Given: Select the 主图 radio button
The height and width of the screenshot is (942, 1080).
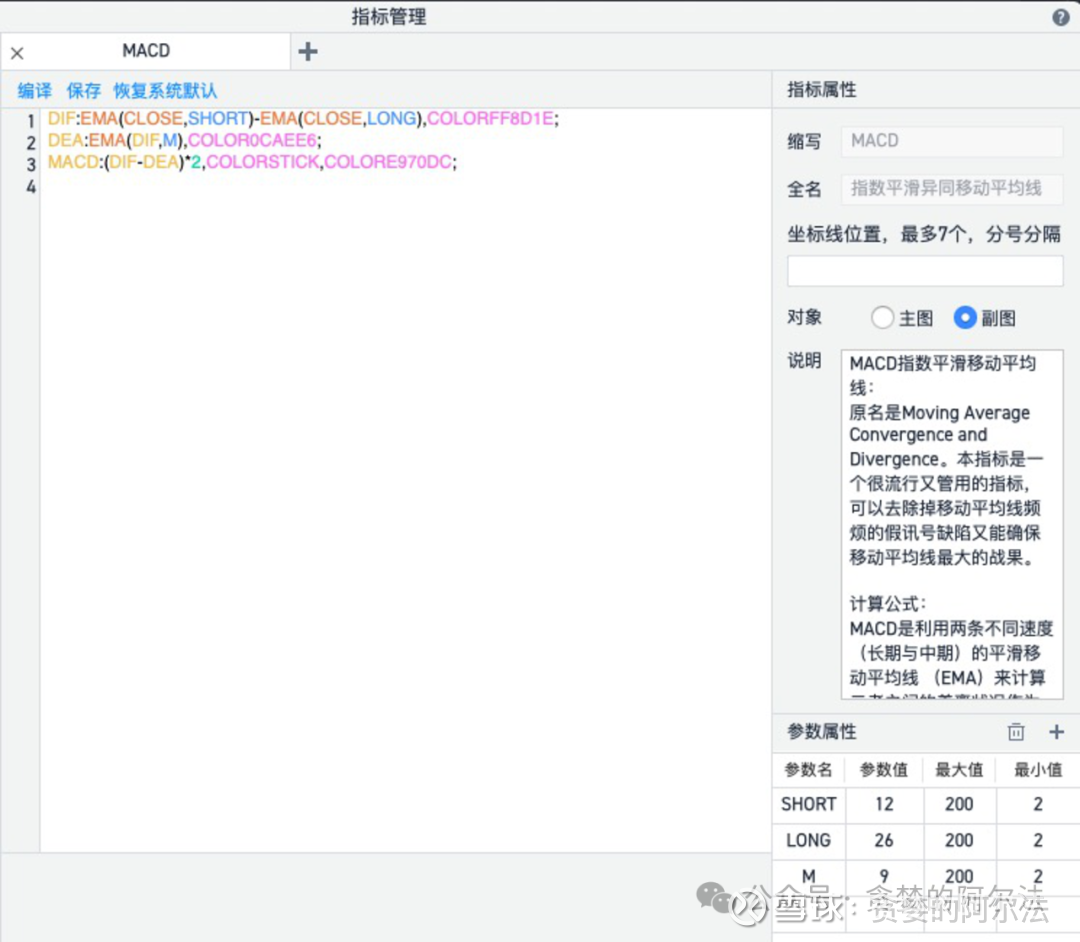Looking at the screenshot, I should (x=882, y=317).
